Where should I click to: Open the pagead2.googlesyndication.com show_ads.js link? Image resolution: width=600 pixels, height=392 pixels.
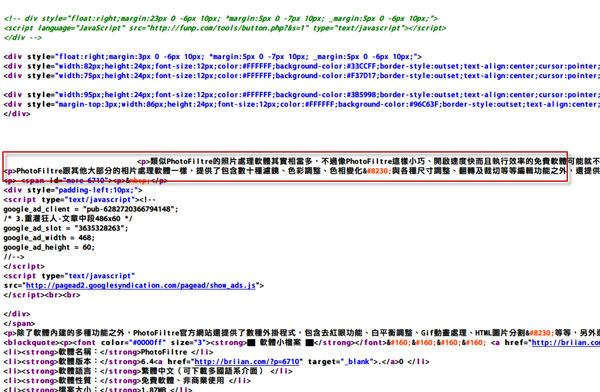pos(140,286)
